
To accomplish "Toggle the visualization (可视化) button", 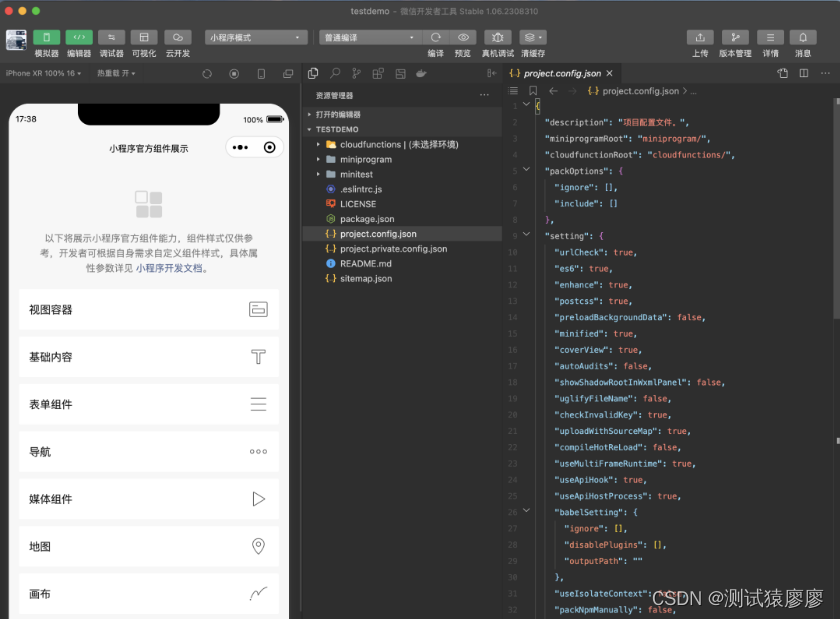I will [x=144, y=38].
